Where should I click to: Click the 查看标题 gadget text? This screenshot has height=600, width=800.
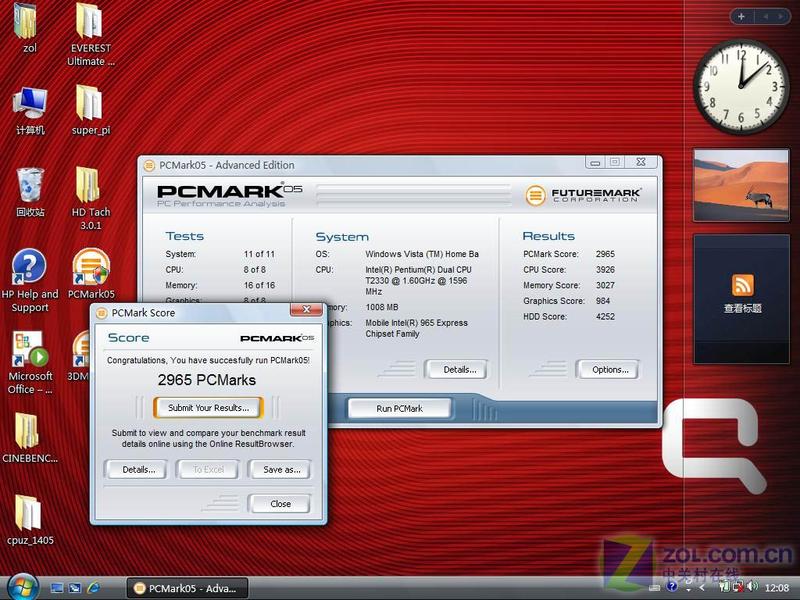[x=742, y=308]
